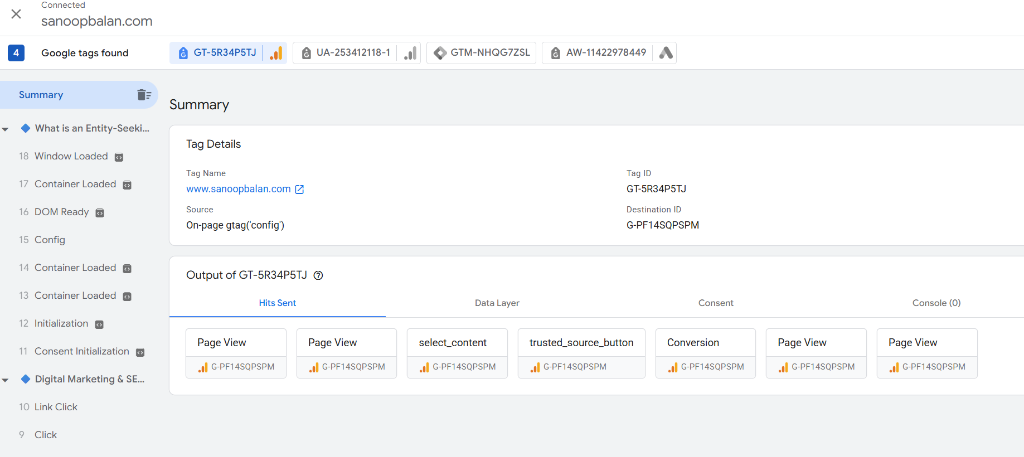Click the Tag ID value GT-5R34P5TJ
The width and height of the screenshot is (1024, 457).
(656, 189)
